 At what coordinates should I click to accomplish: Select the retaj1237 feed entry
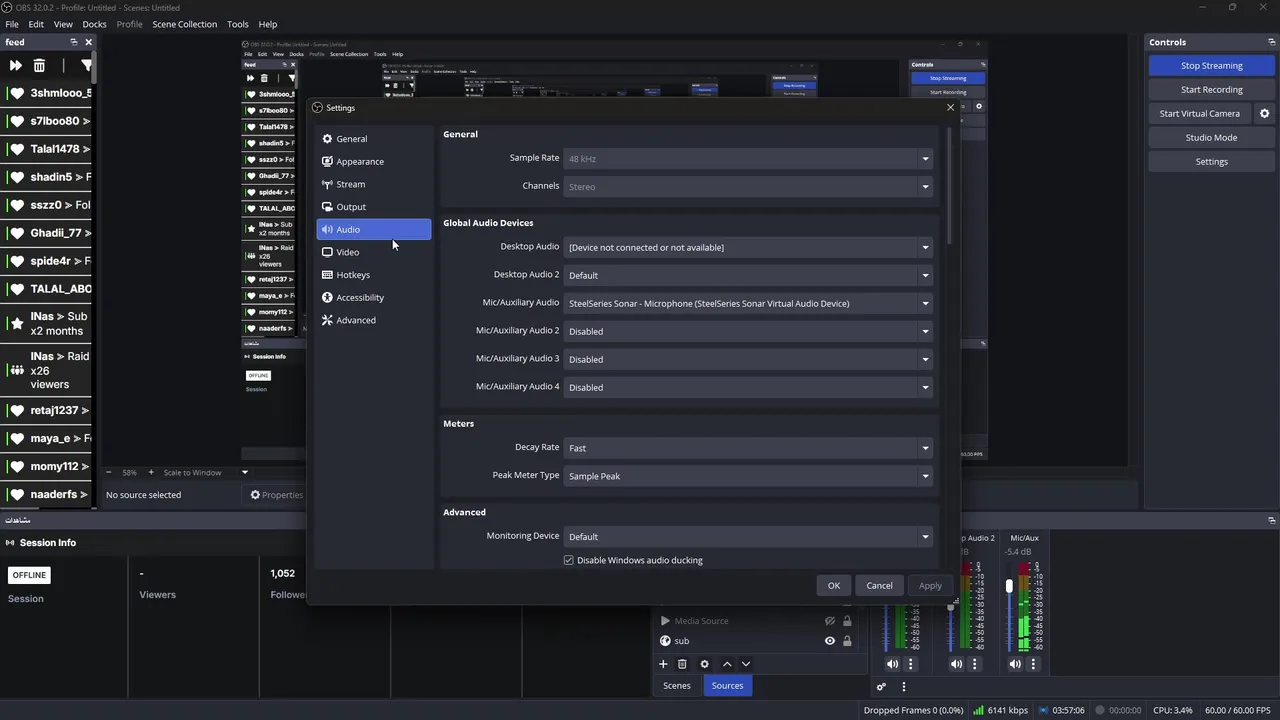[x=46, y=410]
